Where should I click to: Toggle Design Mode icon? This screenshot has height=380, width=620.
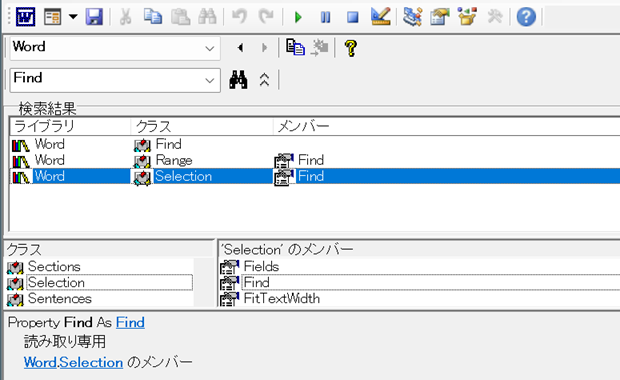click(x=380, y=17)
